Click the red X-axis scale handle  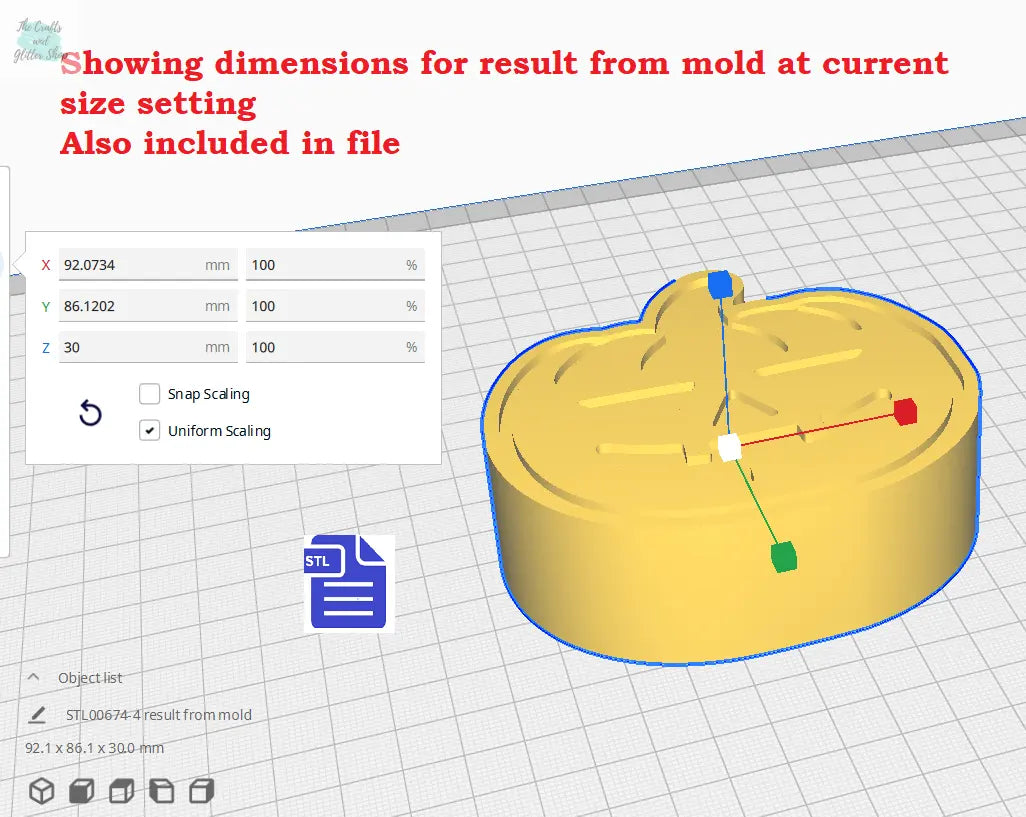[905, 411]
